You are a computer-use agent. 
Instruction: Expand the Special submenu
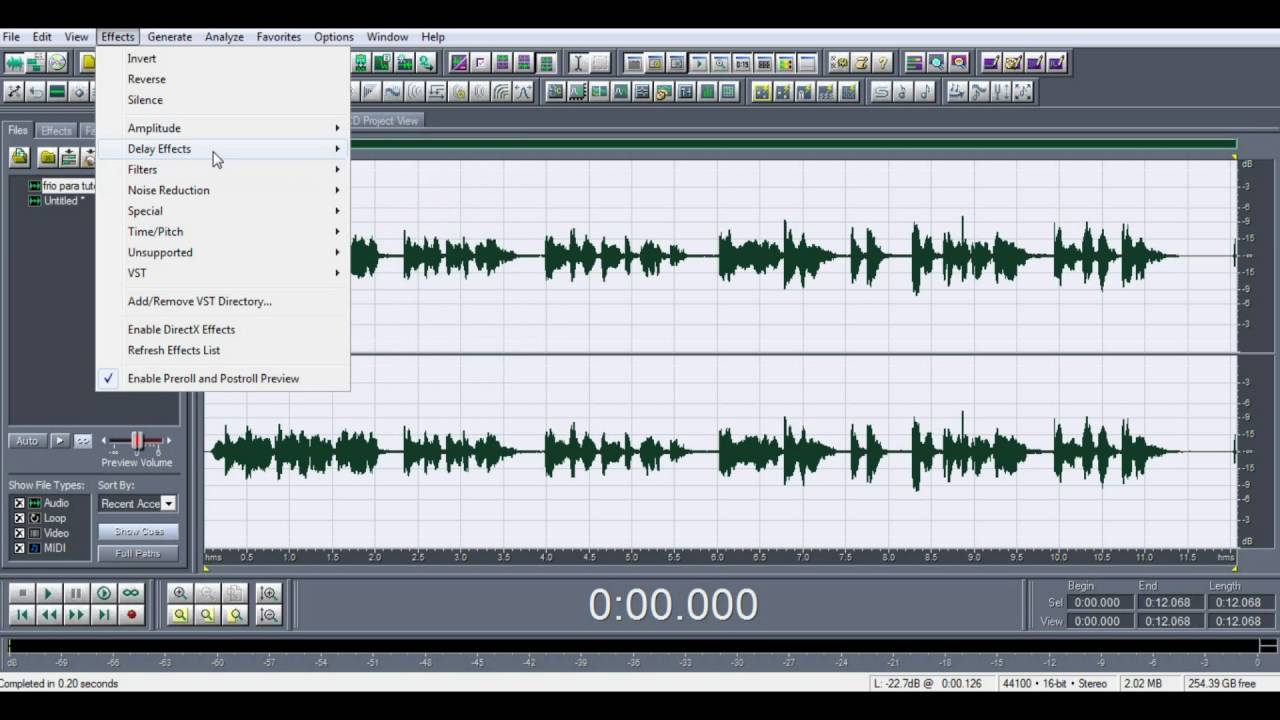(x=223, y=211)
